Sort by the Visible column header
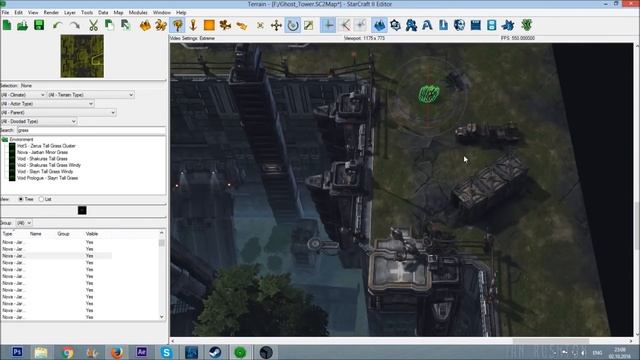This screenshot has width=640, height=360. click(92, 234)
